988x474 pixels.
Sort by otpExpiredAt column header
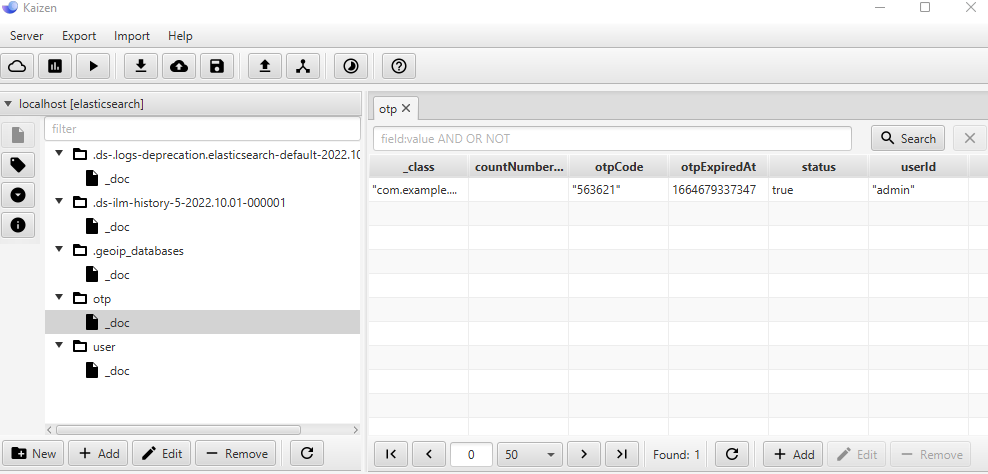tap(718, 167)
